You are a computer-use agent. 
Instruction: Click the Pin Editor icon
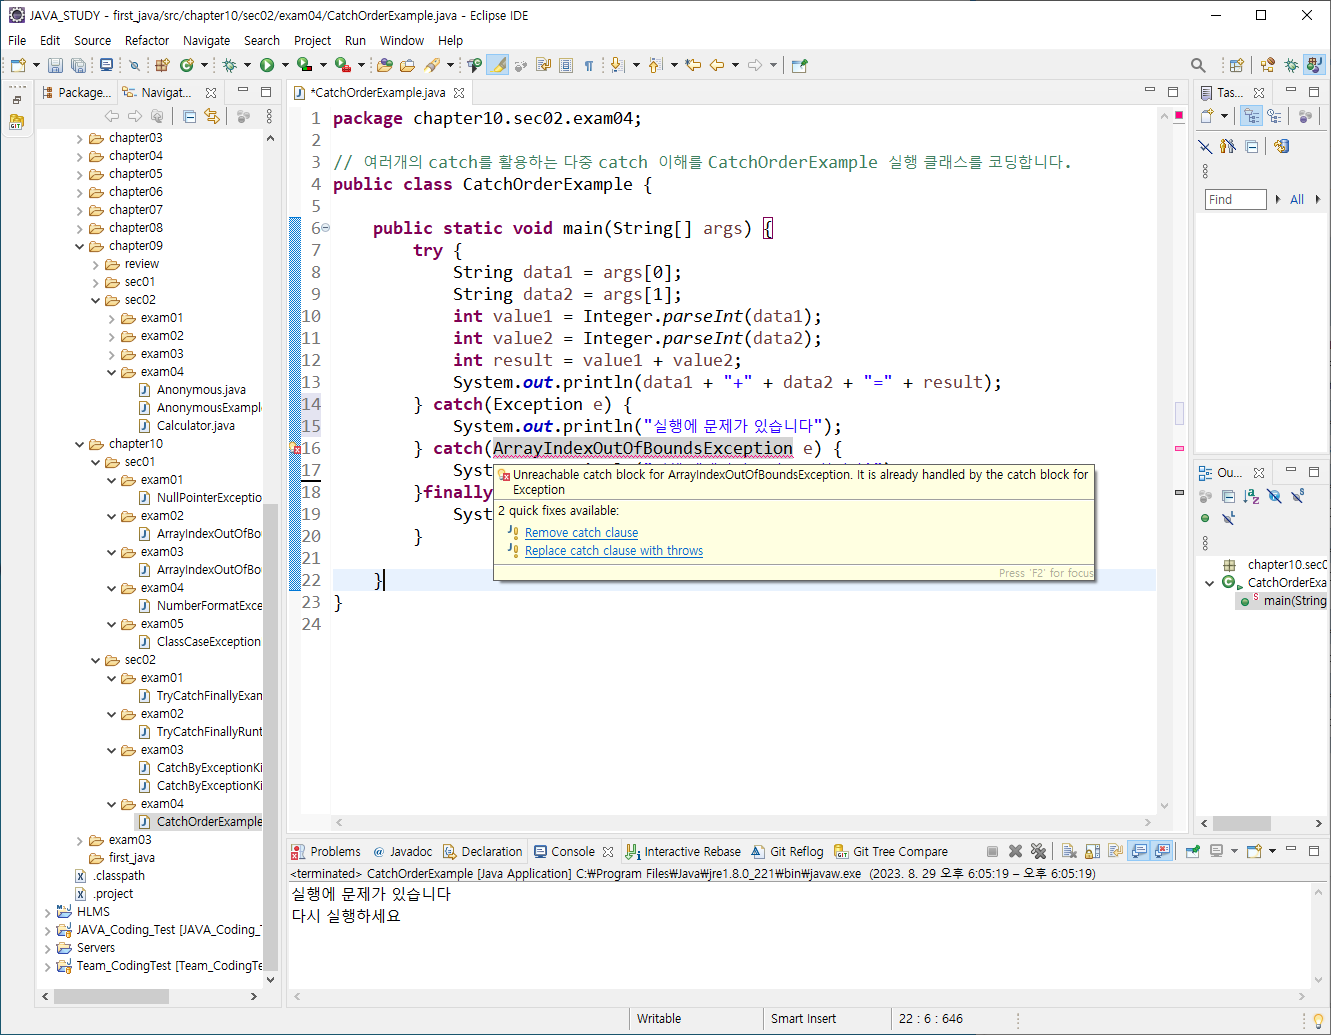[799, 65]
